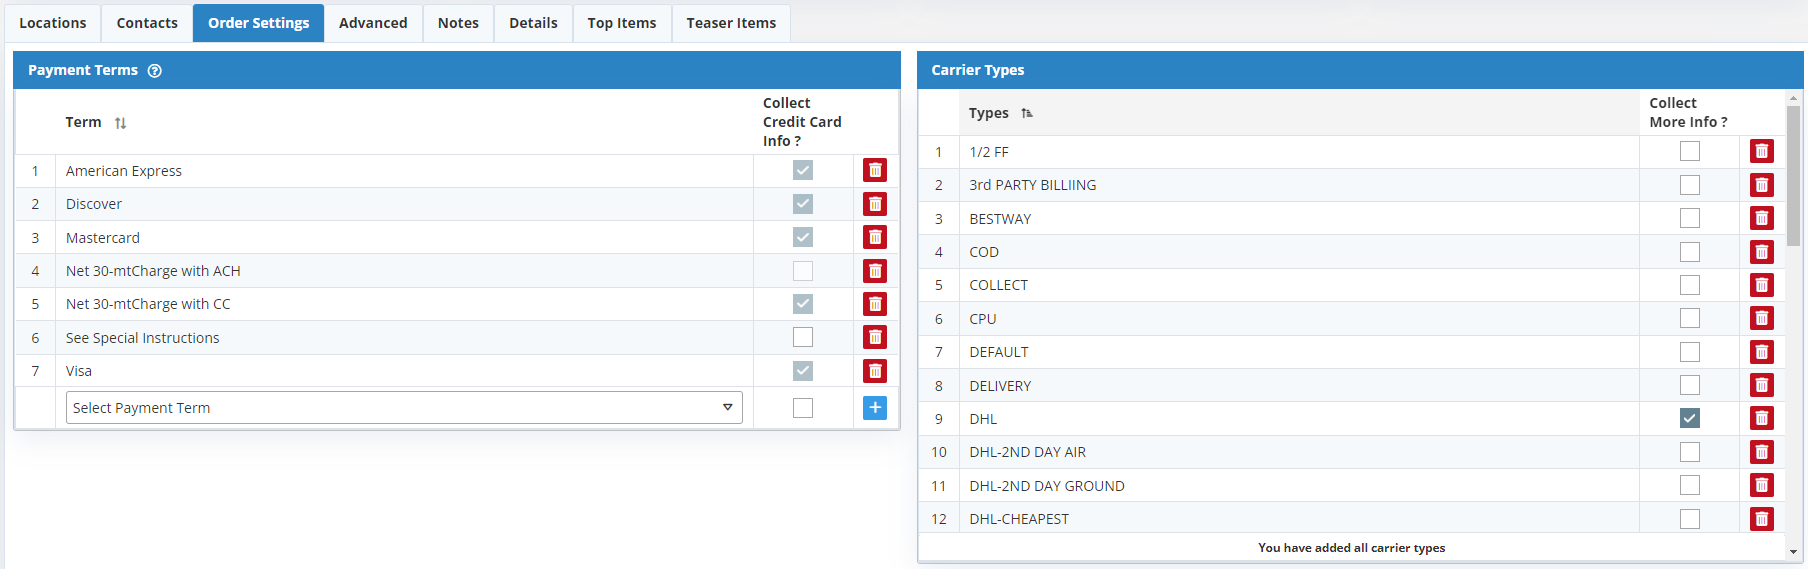Image resolution: width=1808 pixels, height=569 pixels.
Task: Enable credit card info for Special Instructions
Action: 803,337
